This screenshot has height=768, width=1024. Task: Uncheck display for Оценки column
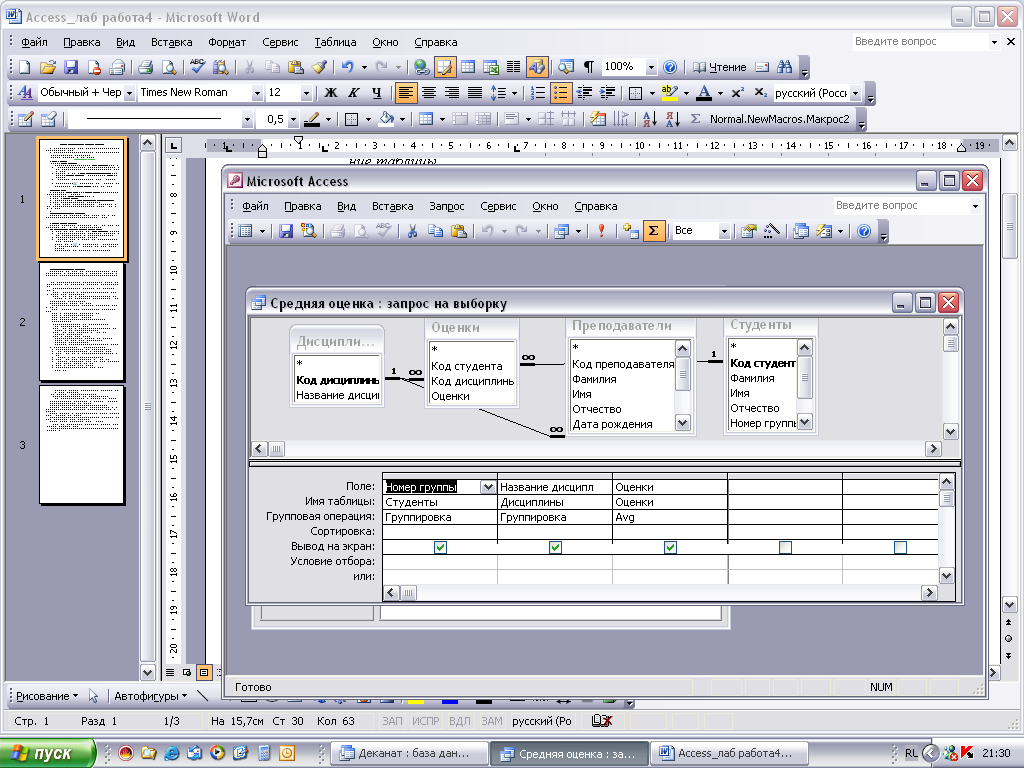[x=670, y=547]
